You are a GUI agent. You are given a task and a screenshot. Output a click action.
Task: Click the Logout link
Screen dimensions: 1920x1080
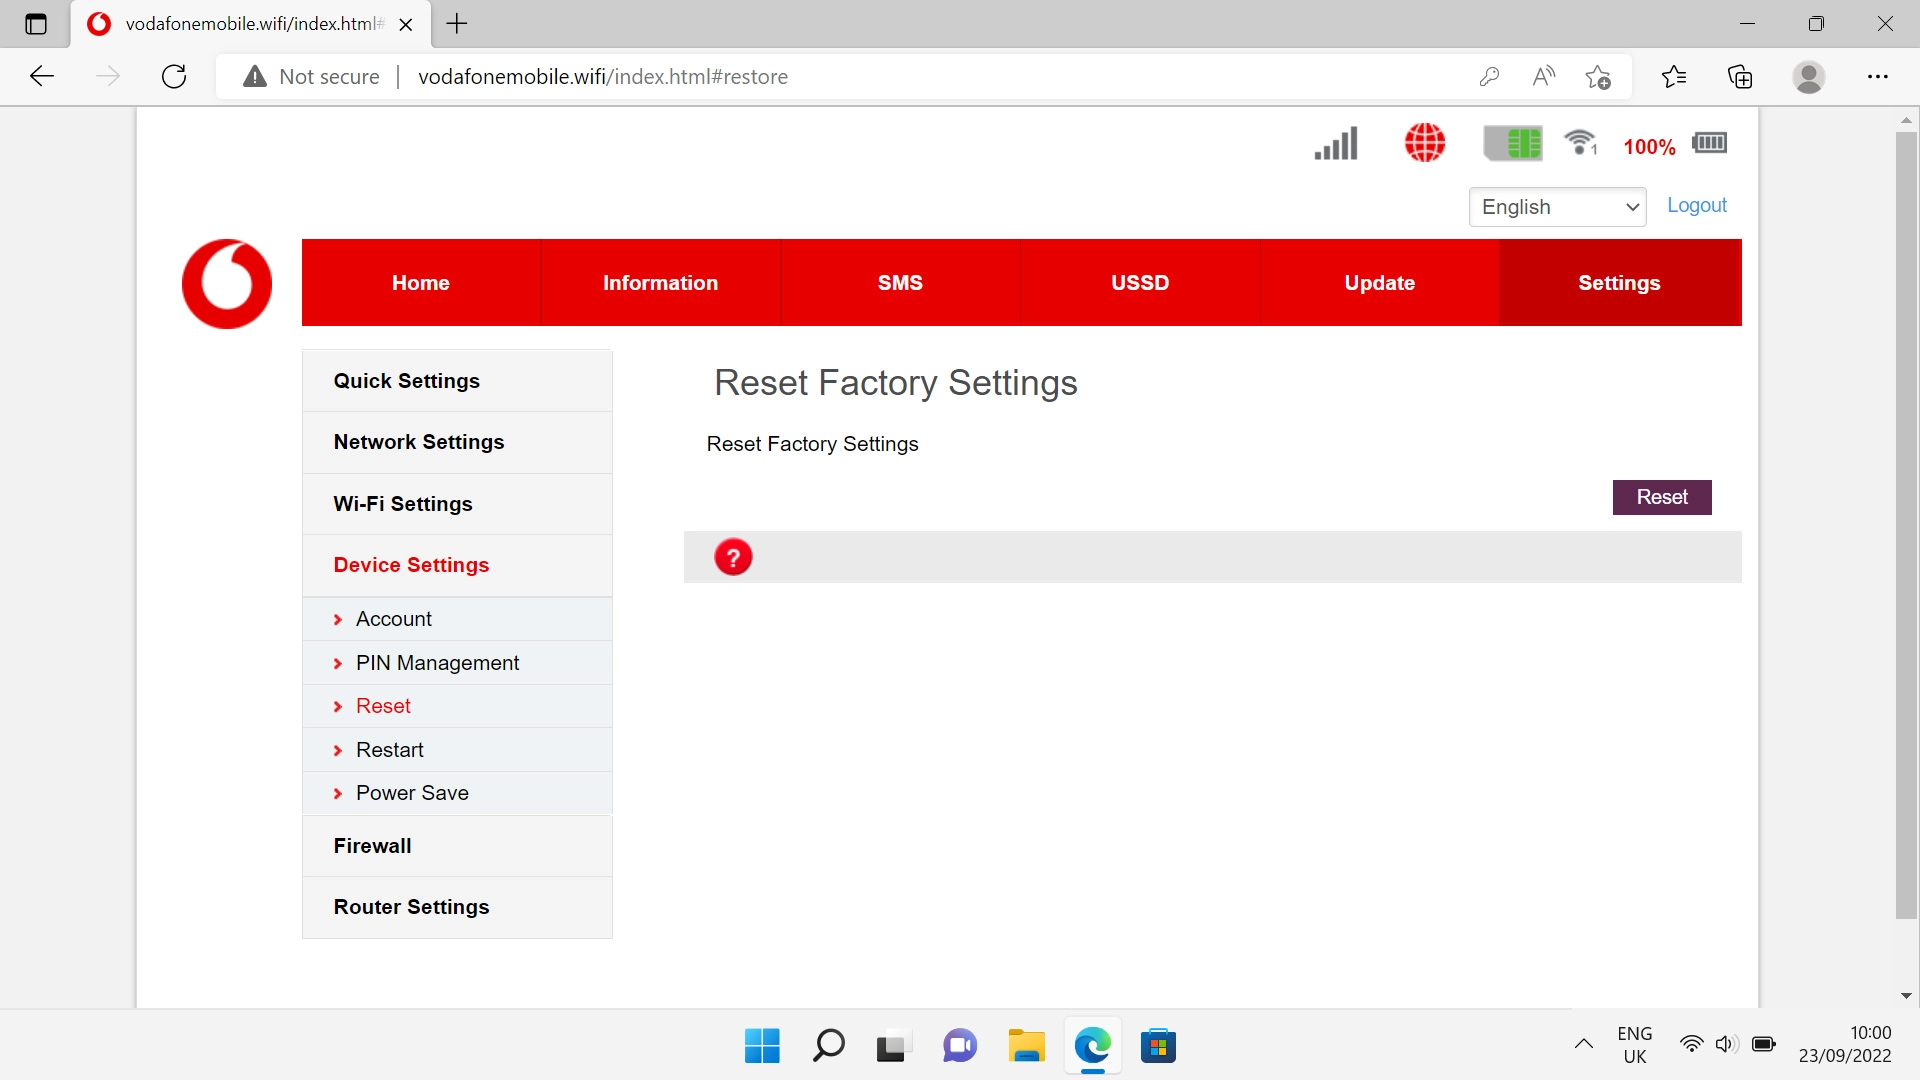(1696, 205)
